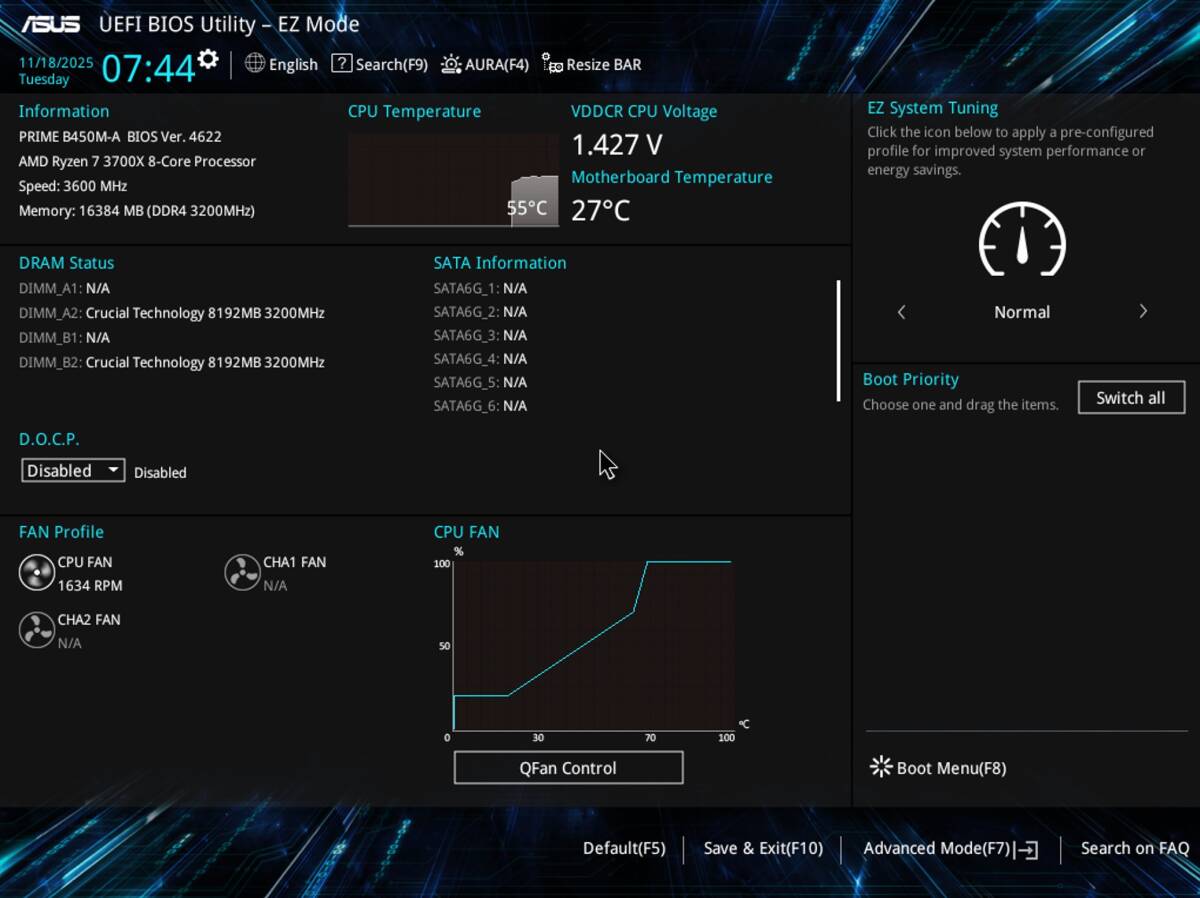
Task: Click the SATA6G_1 entry
Action: [480, 288]
